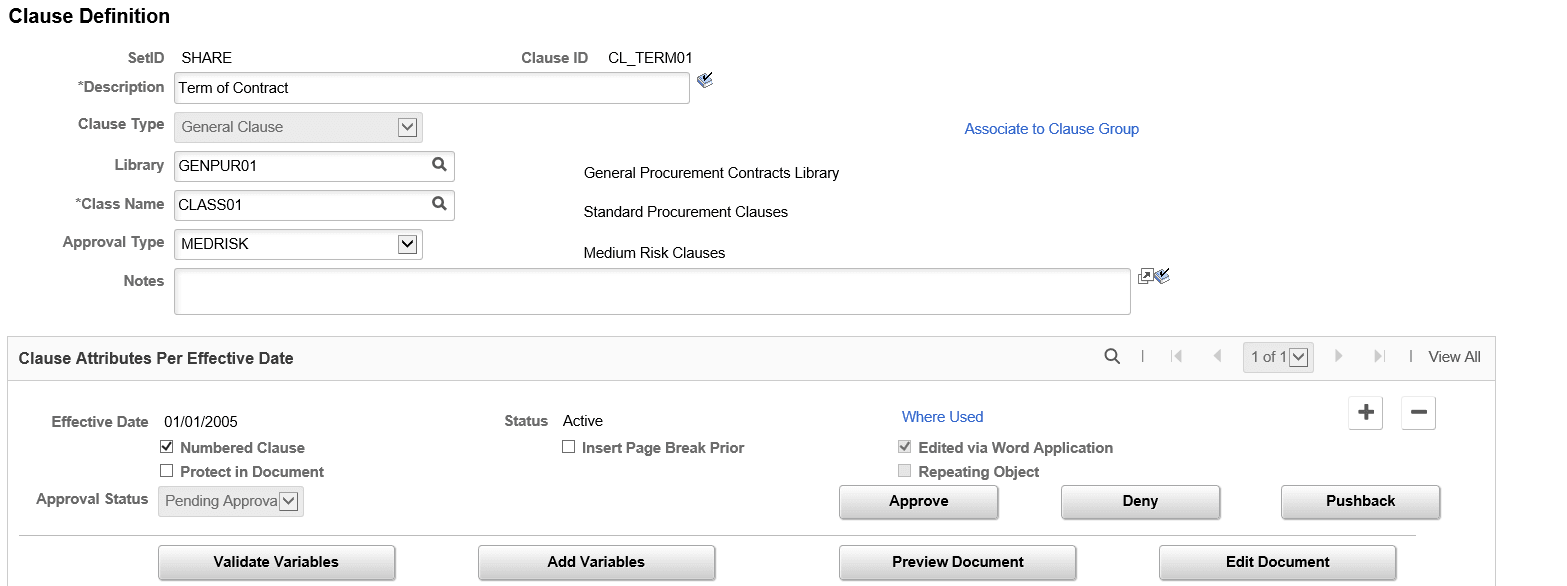
Task: Go to first row arrow in navigator
Action: tap(1177, 356)
